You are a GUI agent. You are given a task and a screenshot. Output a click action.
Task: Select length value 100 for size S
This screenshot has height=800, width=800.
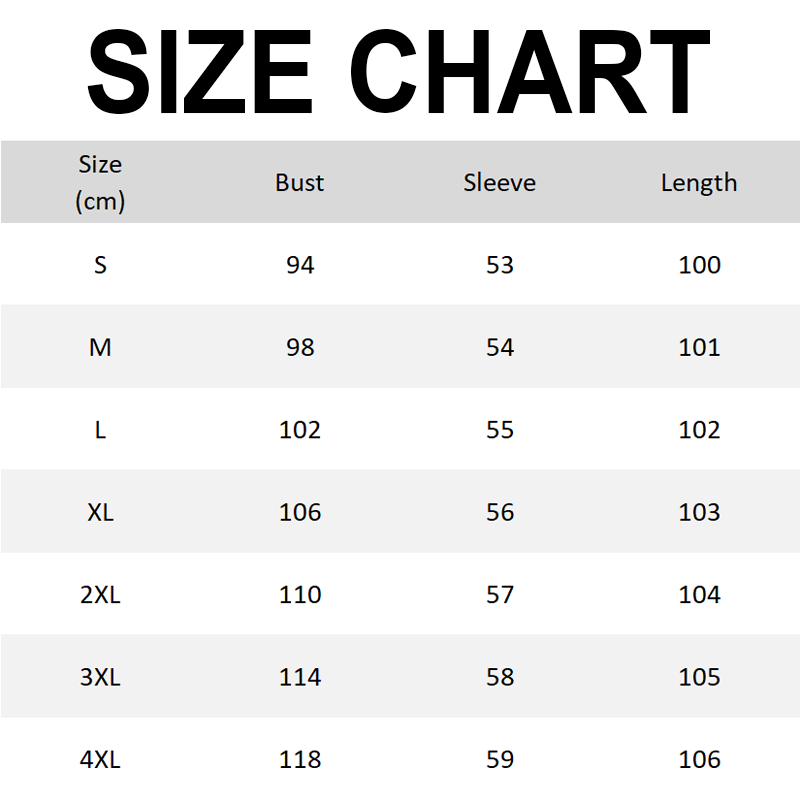coord(699,265)
